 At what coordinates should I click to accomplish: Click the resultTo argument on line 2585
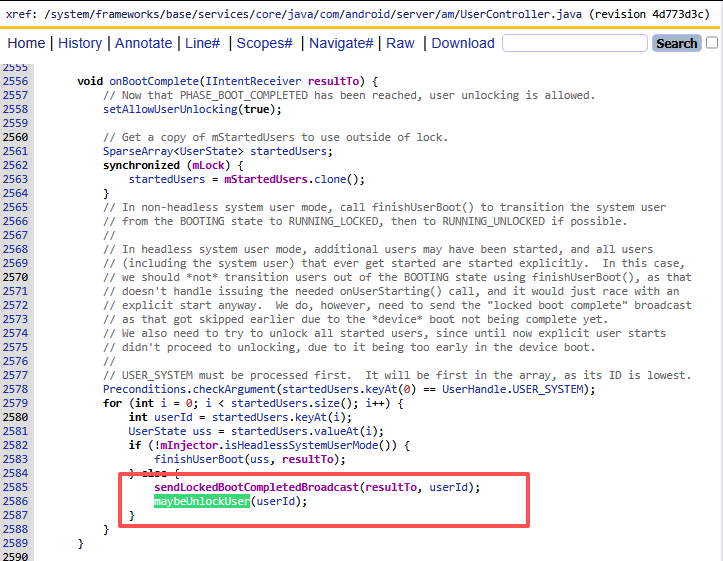point(391,488)
